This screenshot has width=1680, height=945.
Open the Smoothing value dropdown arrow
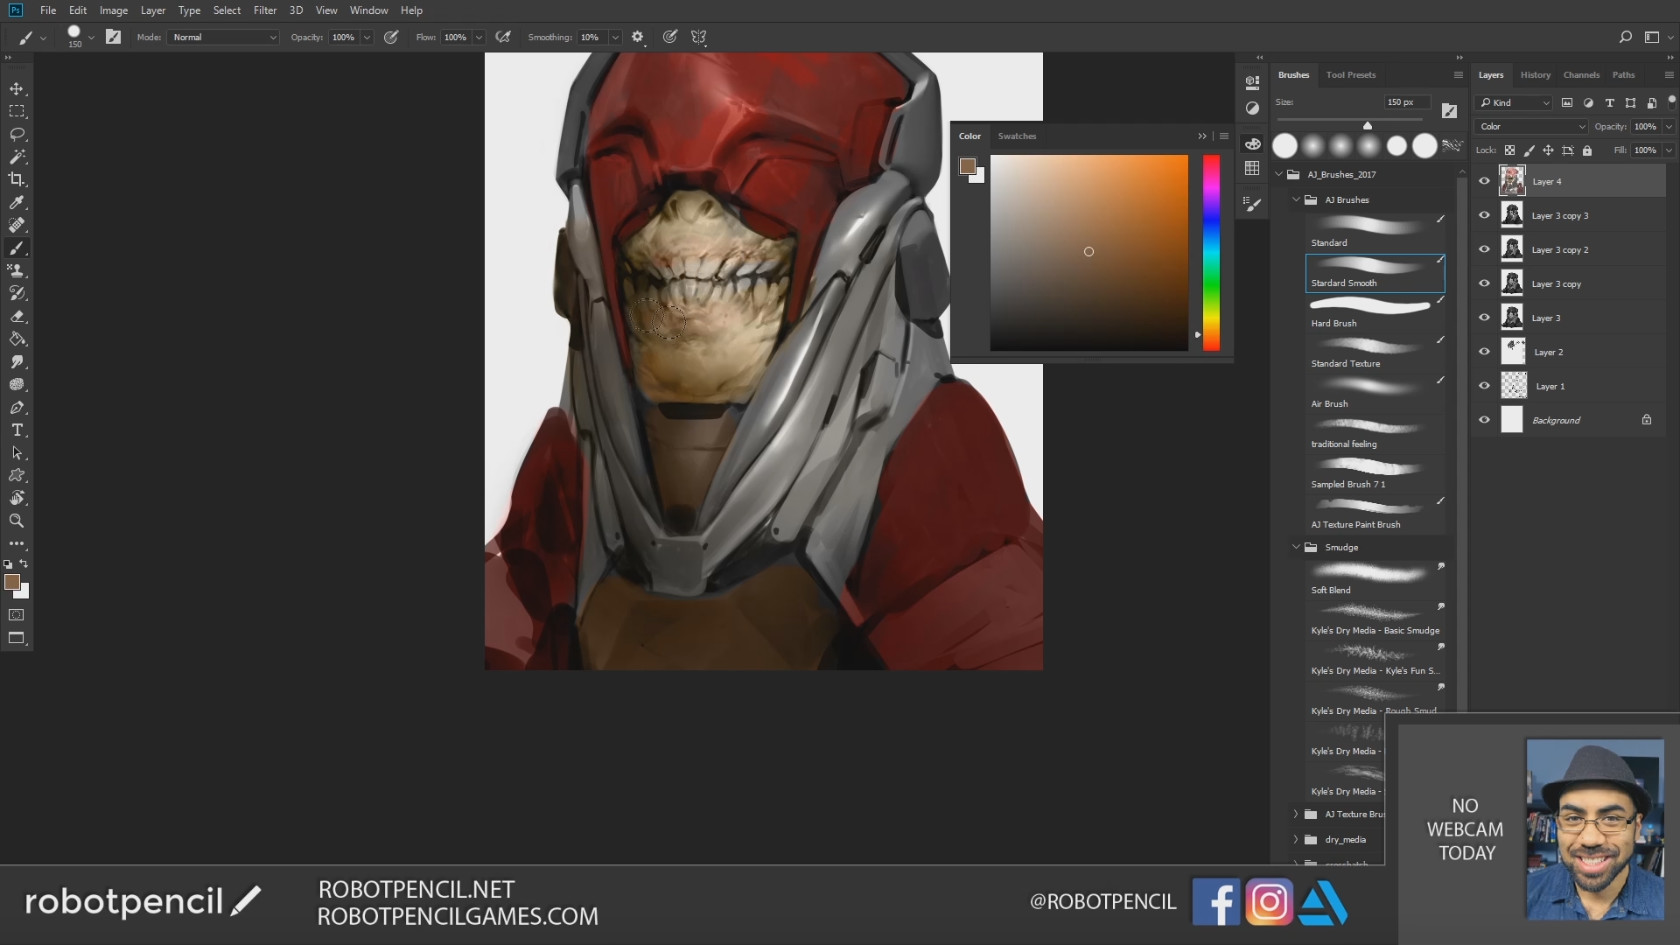[x=614, y=37]
